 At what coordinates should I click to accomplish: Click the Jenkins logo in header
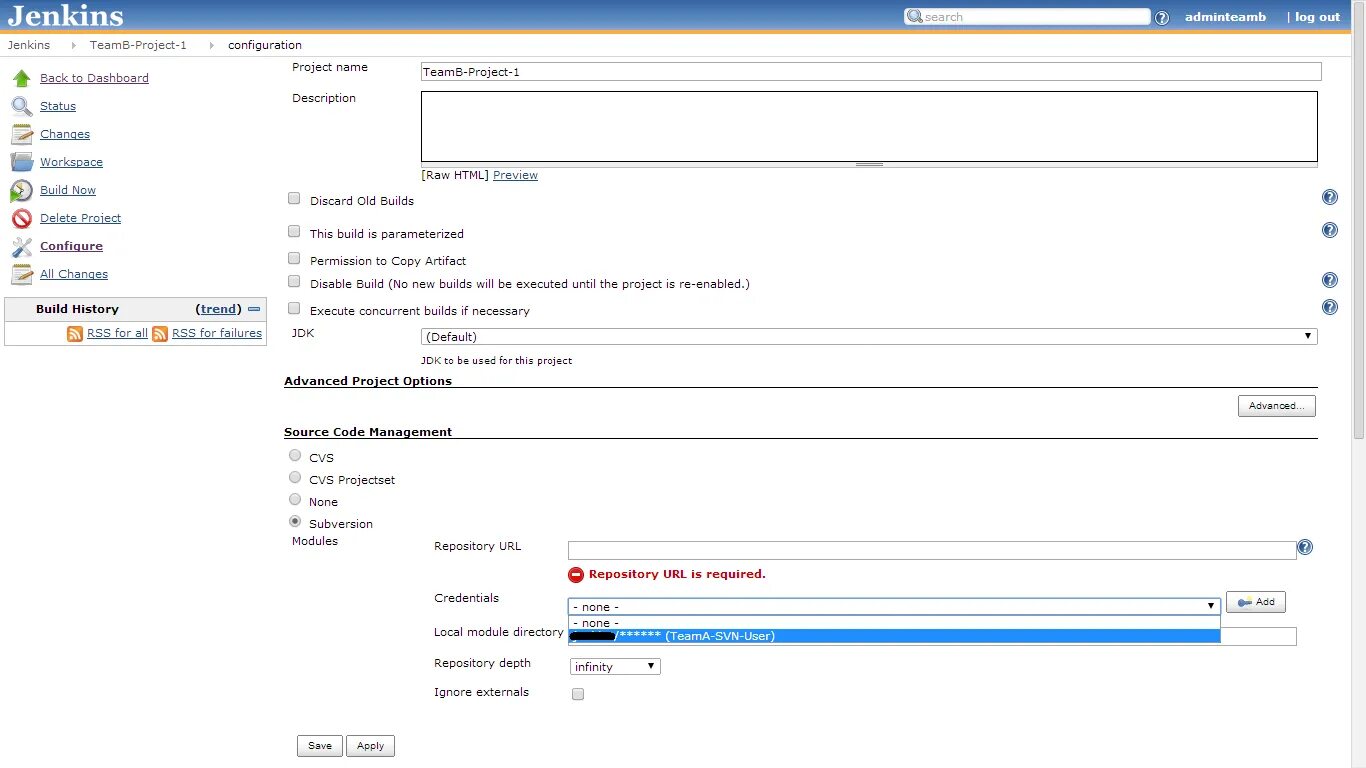[x=66, y=16]
